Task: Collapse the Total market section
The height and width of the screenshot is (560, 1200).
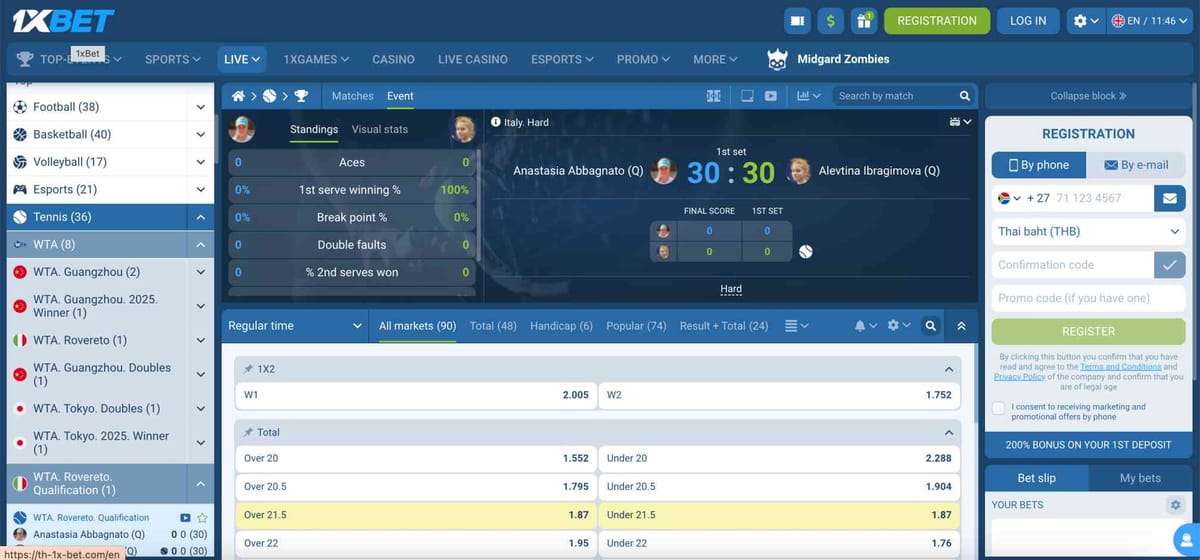Action: pyautogui.click(x=948, y=432)
